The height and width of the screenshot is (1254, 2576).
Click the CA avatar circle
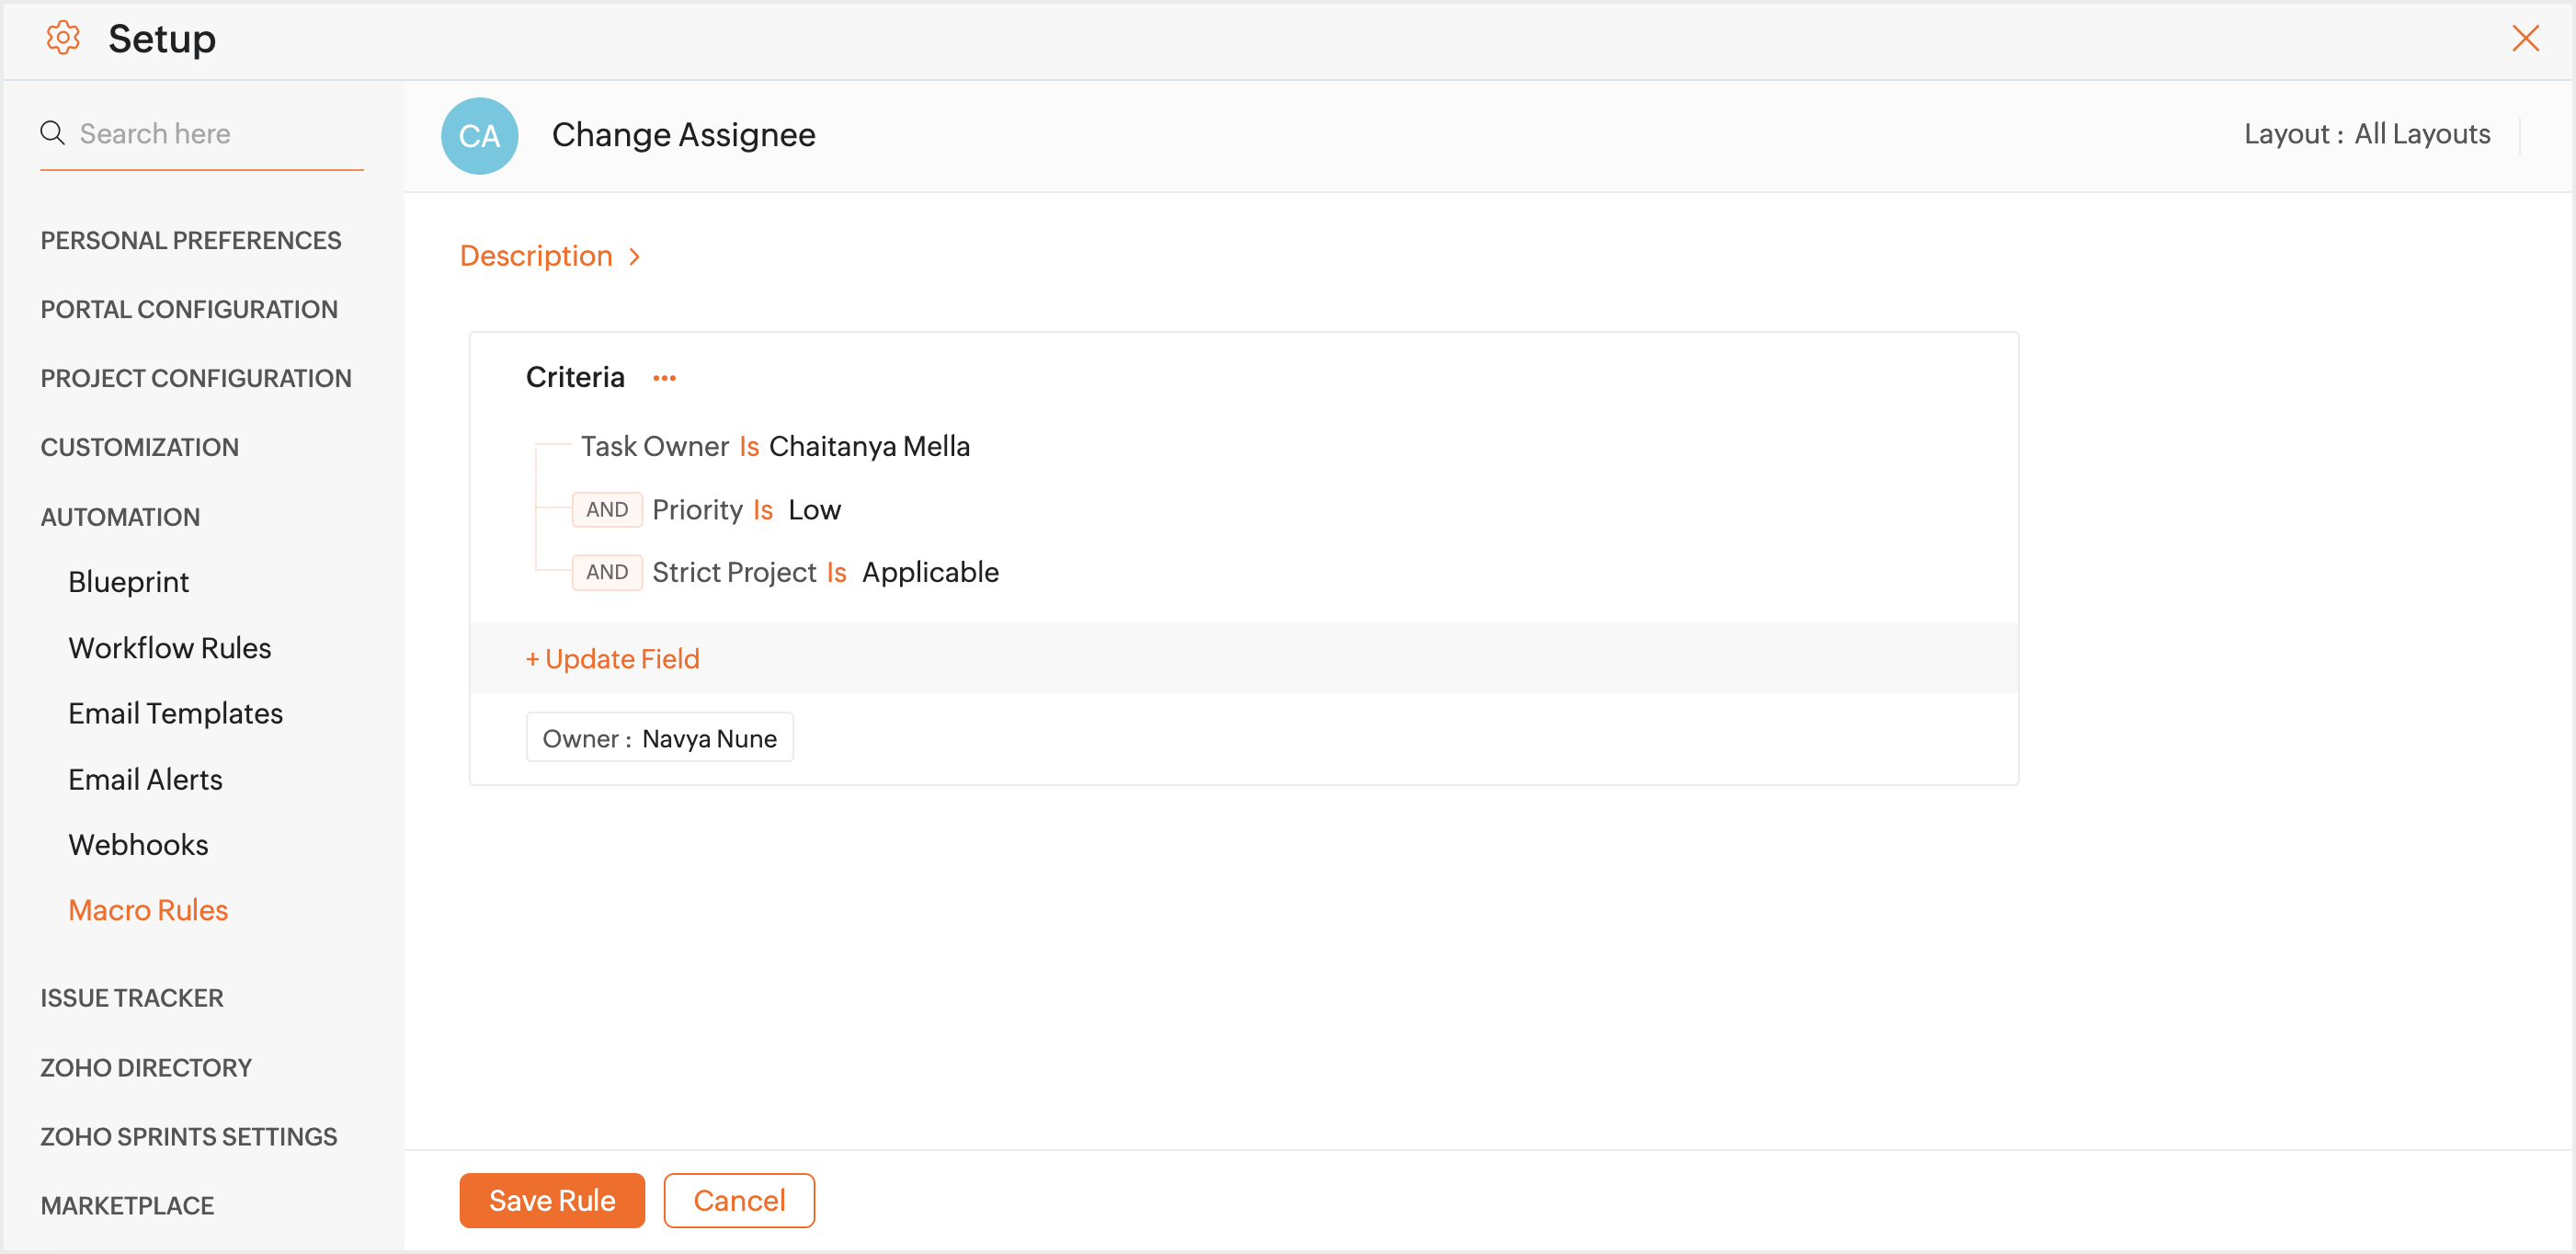479,135
